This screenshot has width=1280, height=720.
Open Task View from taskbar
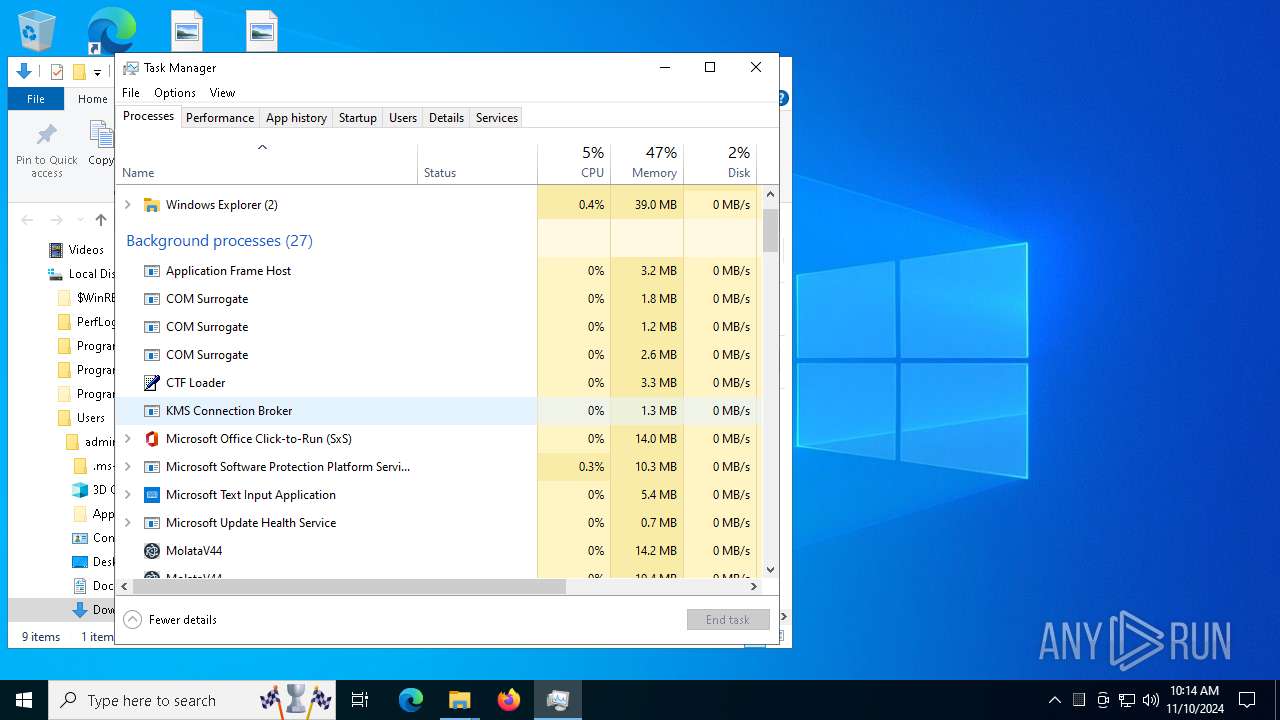click(x=360, y=700)
